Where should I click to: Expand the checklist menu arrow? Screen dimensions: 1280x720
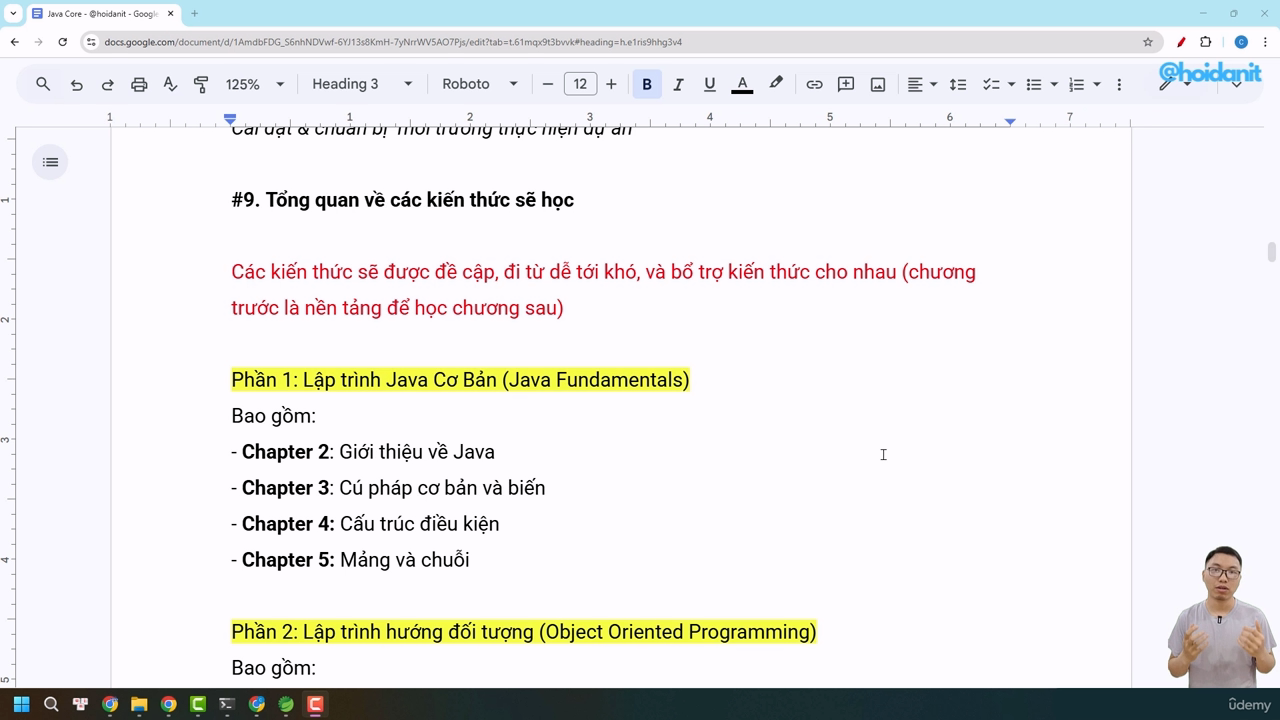click(1011, 84)
